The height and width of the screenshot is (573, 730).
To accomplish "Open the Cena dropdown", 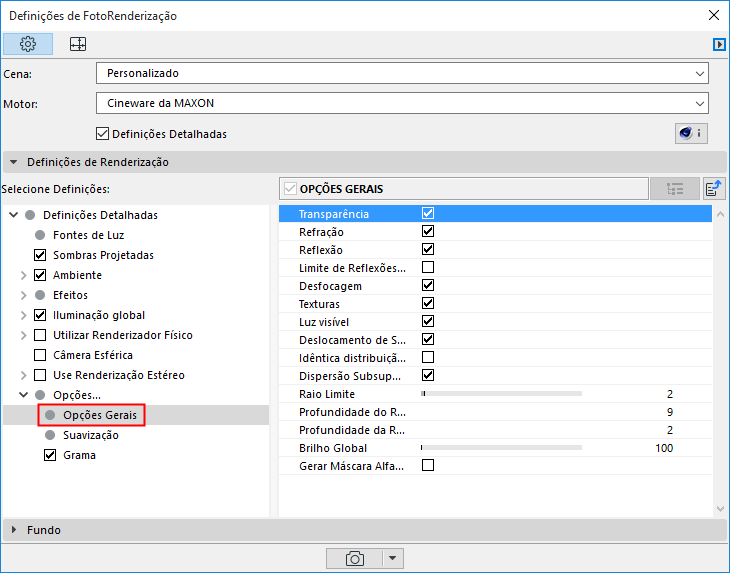I will [x=402, y=74].
